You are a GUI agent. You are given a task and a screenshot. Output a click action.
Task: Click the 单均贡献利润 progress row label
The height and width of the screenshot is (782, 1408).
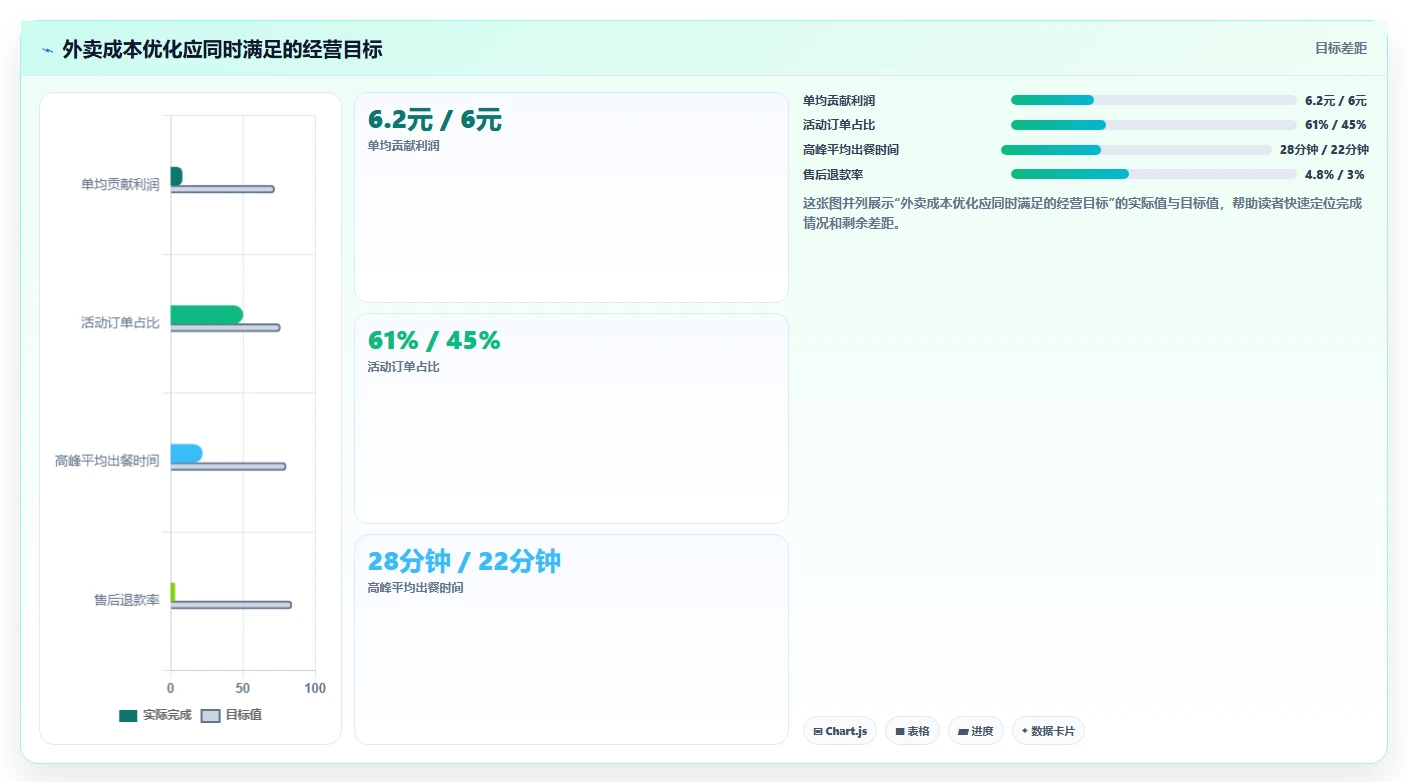coord(839,100)
